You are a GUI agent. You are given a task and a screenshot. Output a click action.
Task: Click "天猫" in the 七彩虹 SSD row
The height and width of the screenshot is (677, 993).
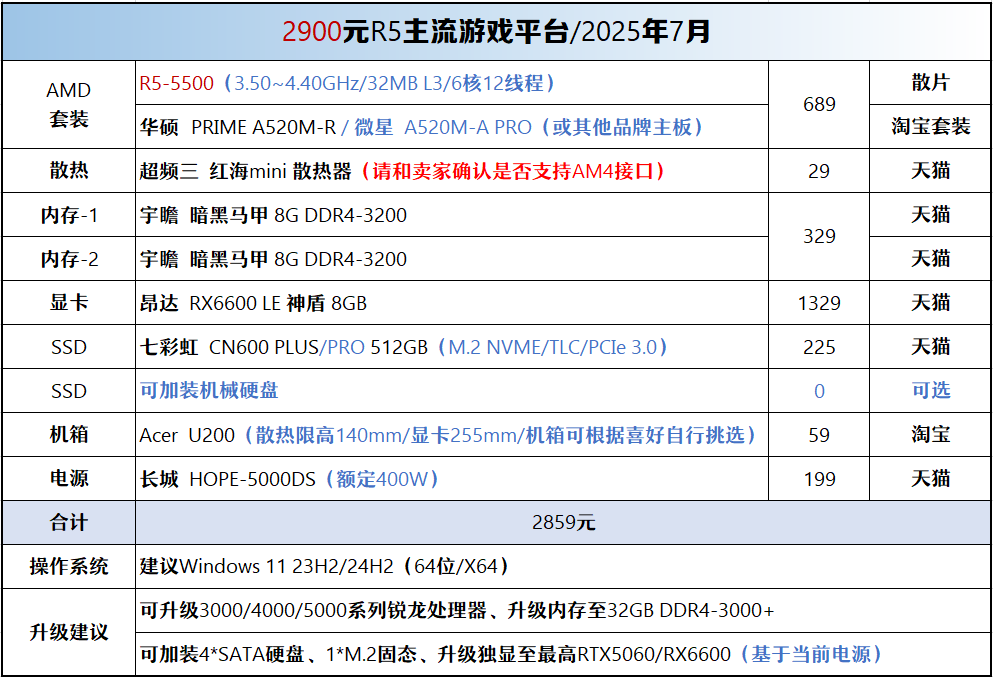coord(930,347)
